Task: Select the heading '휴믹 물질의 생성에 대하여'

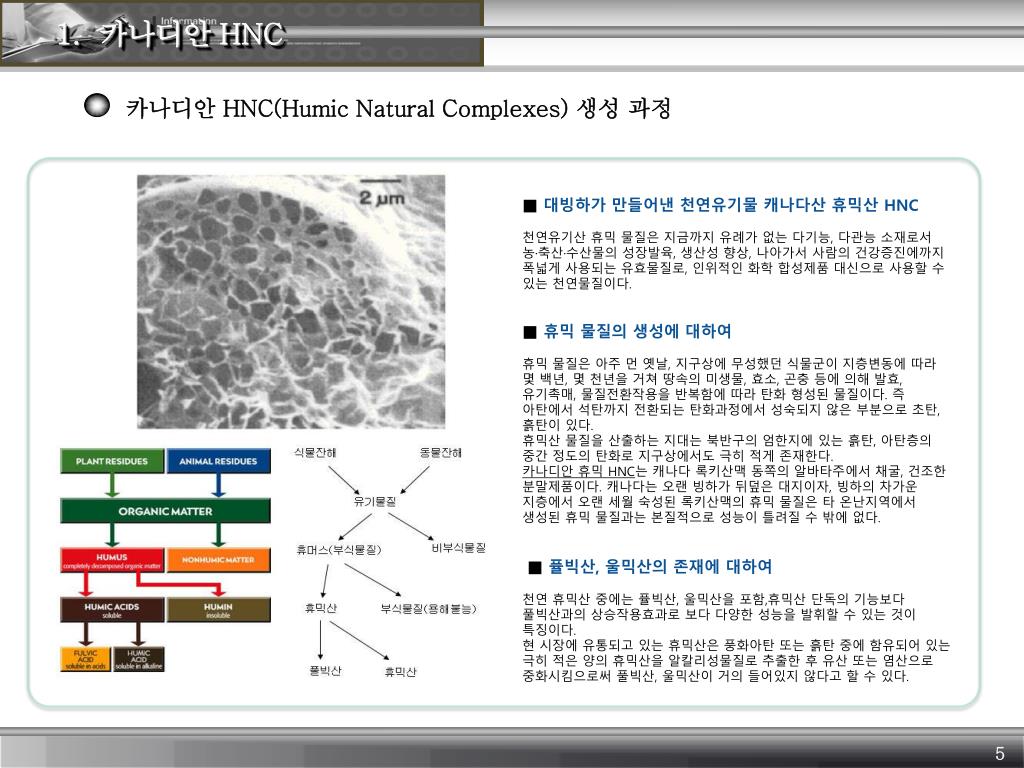Action: (x=637, y=331)
